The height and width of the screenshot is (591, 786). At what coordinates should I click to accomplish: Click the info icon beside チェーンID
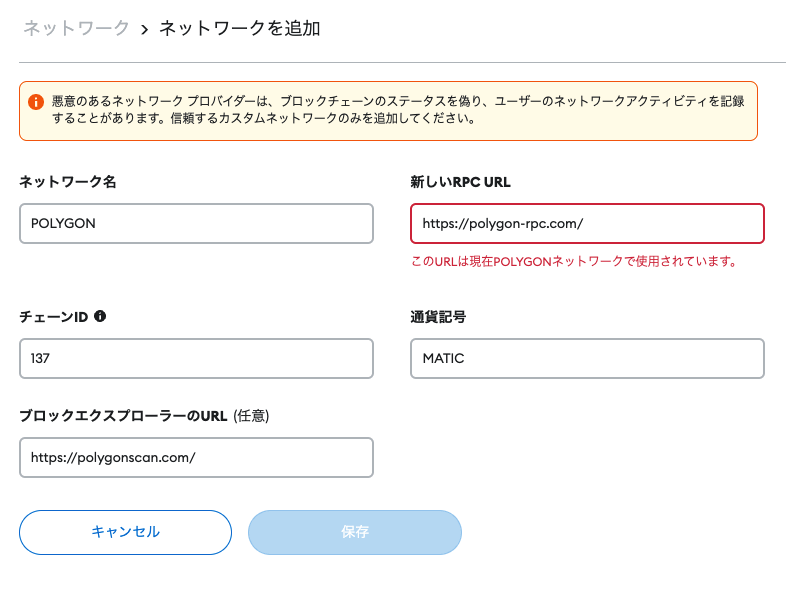(100, 316)
